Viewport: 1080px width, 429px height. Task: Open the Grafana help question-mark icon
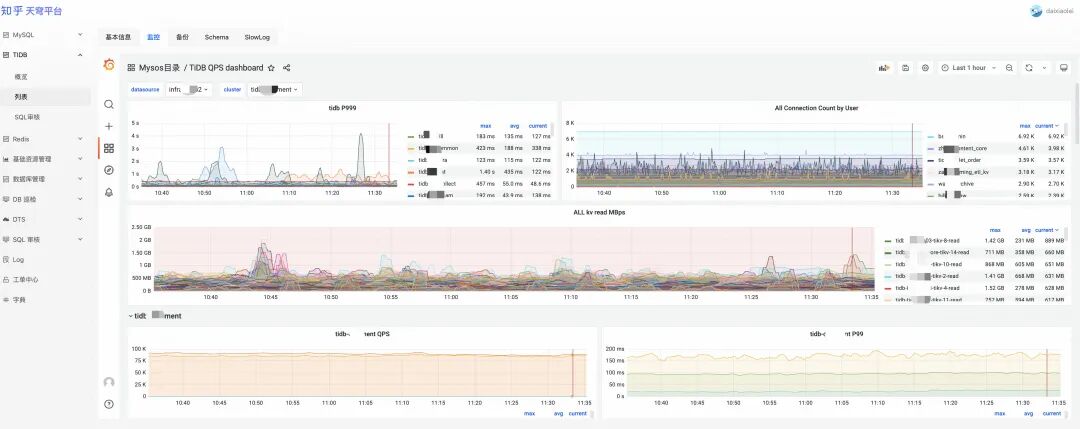click(x=109, y=404)
